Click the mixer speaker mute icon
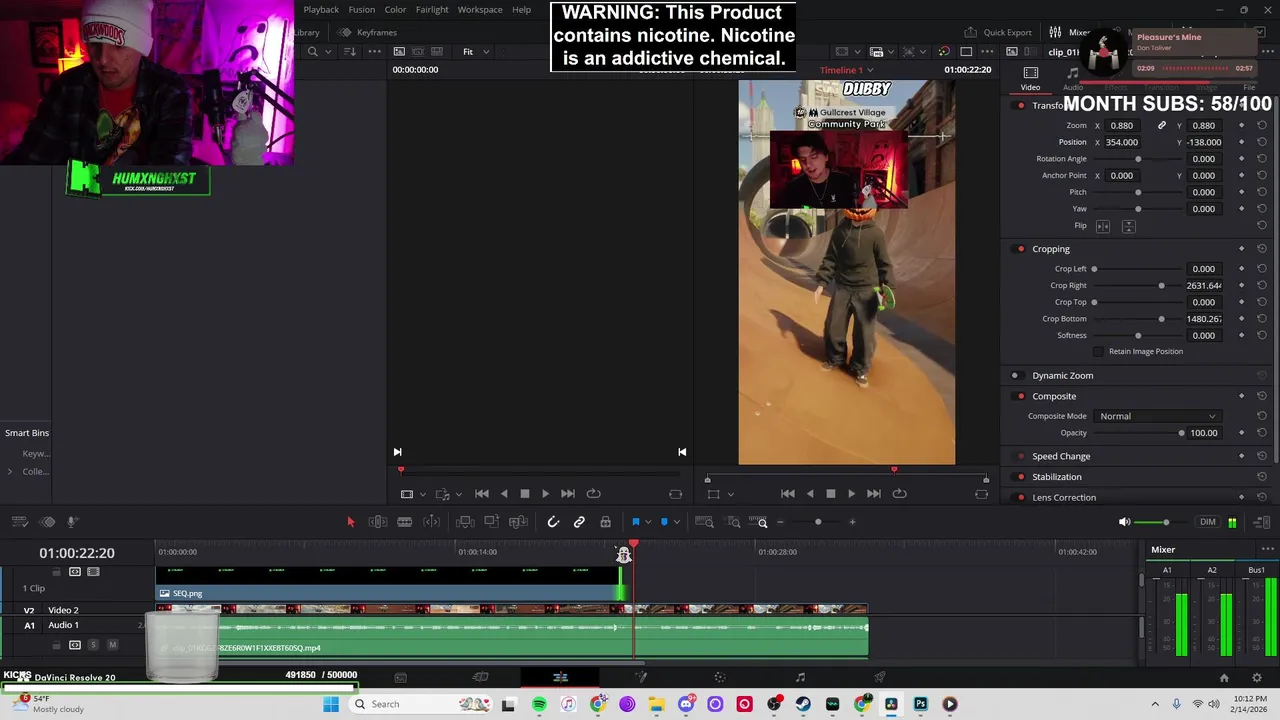The image size is (1280, 720). pyautogui.click(x=1124, y=522)
